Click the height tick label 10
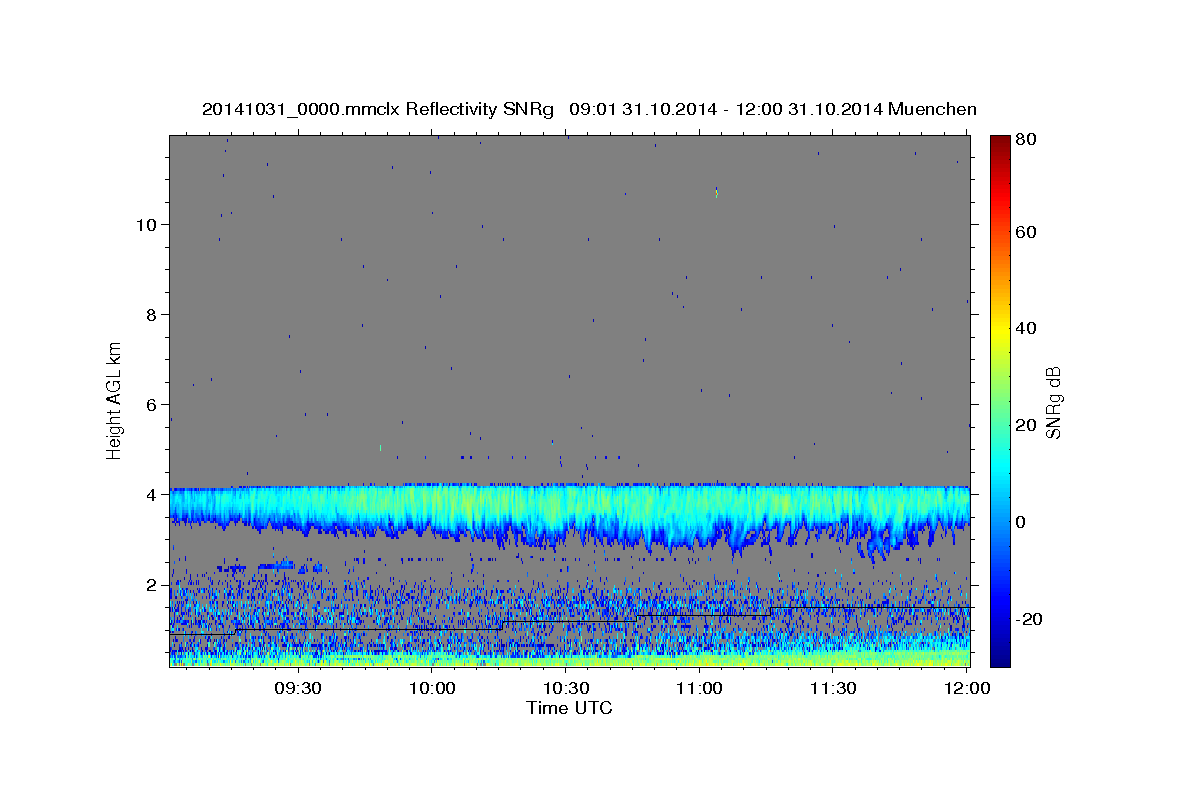1200x800 pixels. pos(146,225)
